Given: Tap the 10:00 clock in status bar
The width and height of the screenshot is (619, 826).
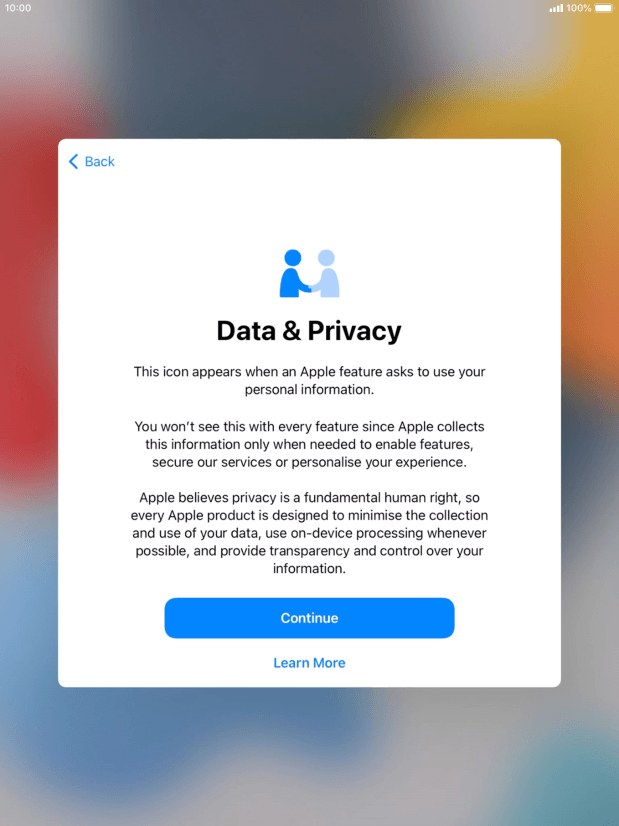Looking at the screenshot, I should tap(18, 8).
